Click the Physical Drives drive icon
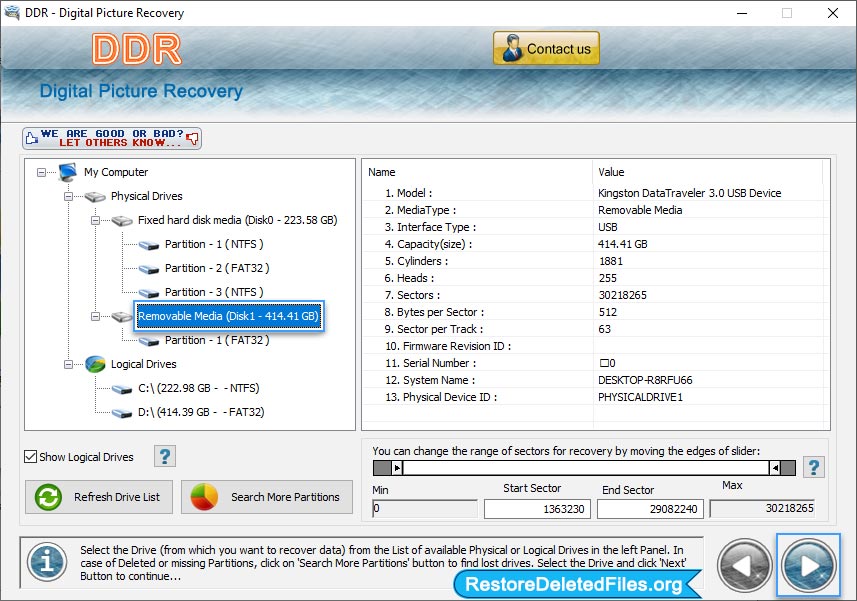Screen dimensions: 857x601 [x=95, y=197]
